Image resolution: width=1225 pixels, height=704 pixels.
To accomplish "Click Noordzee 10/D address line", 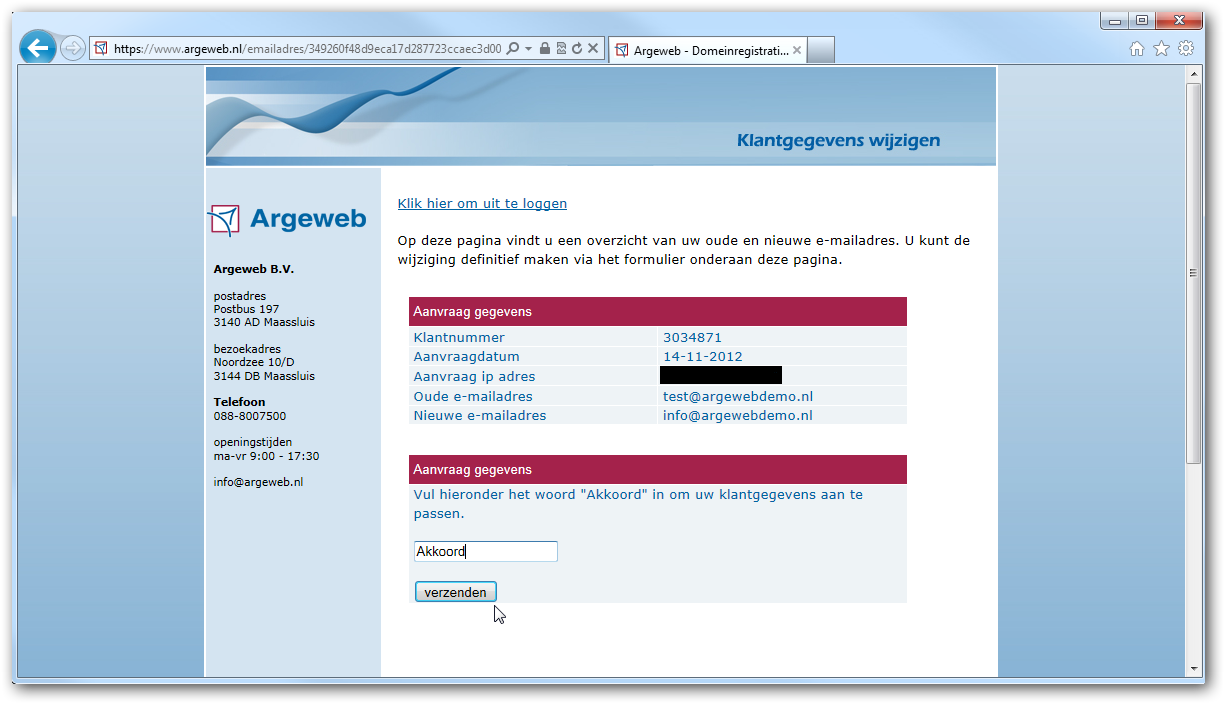I will (x=254, y=363).
